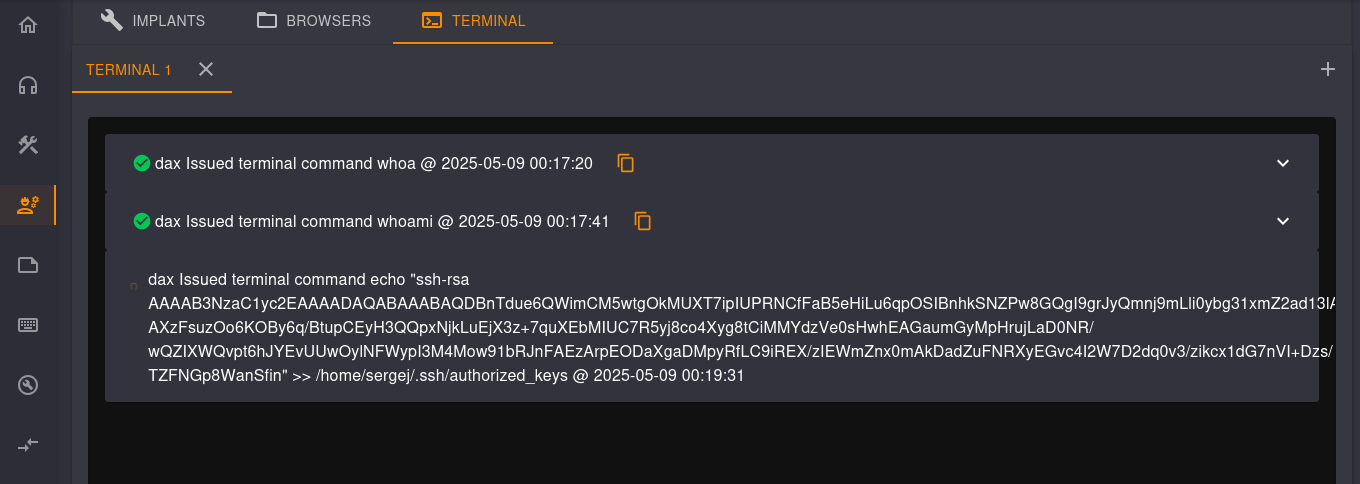Click the echo ssh-rsa command entry
The width and height of the screenshot is (1360, 484).
[x=712, y=327]
